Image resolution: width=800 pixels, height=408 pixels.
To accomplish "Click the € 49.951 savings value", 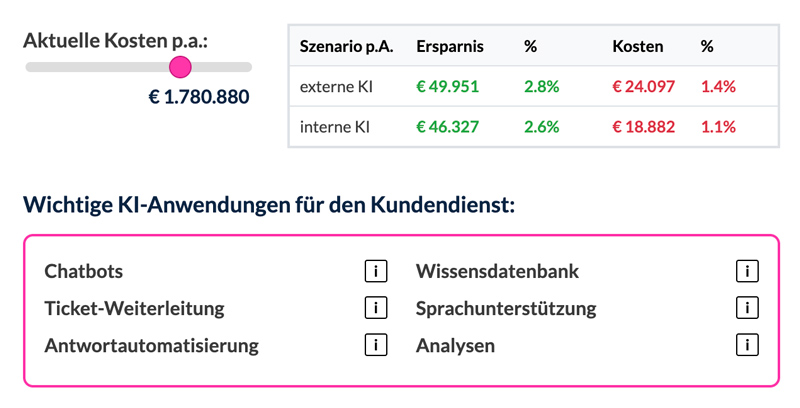I will tap(448, 87).
